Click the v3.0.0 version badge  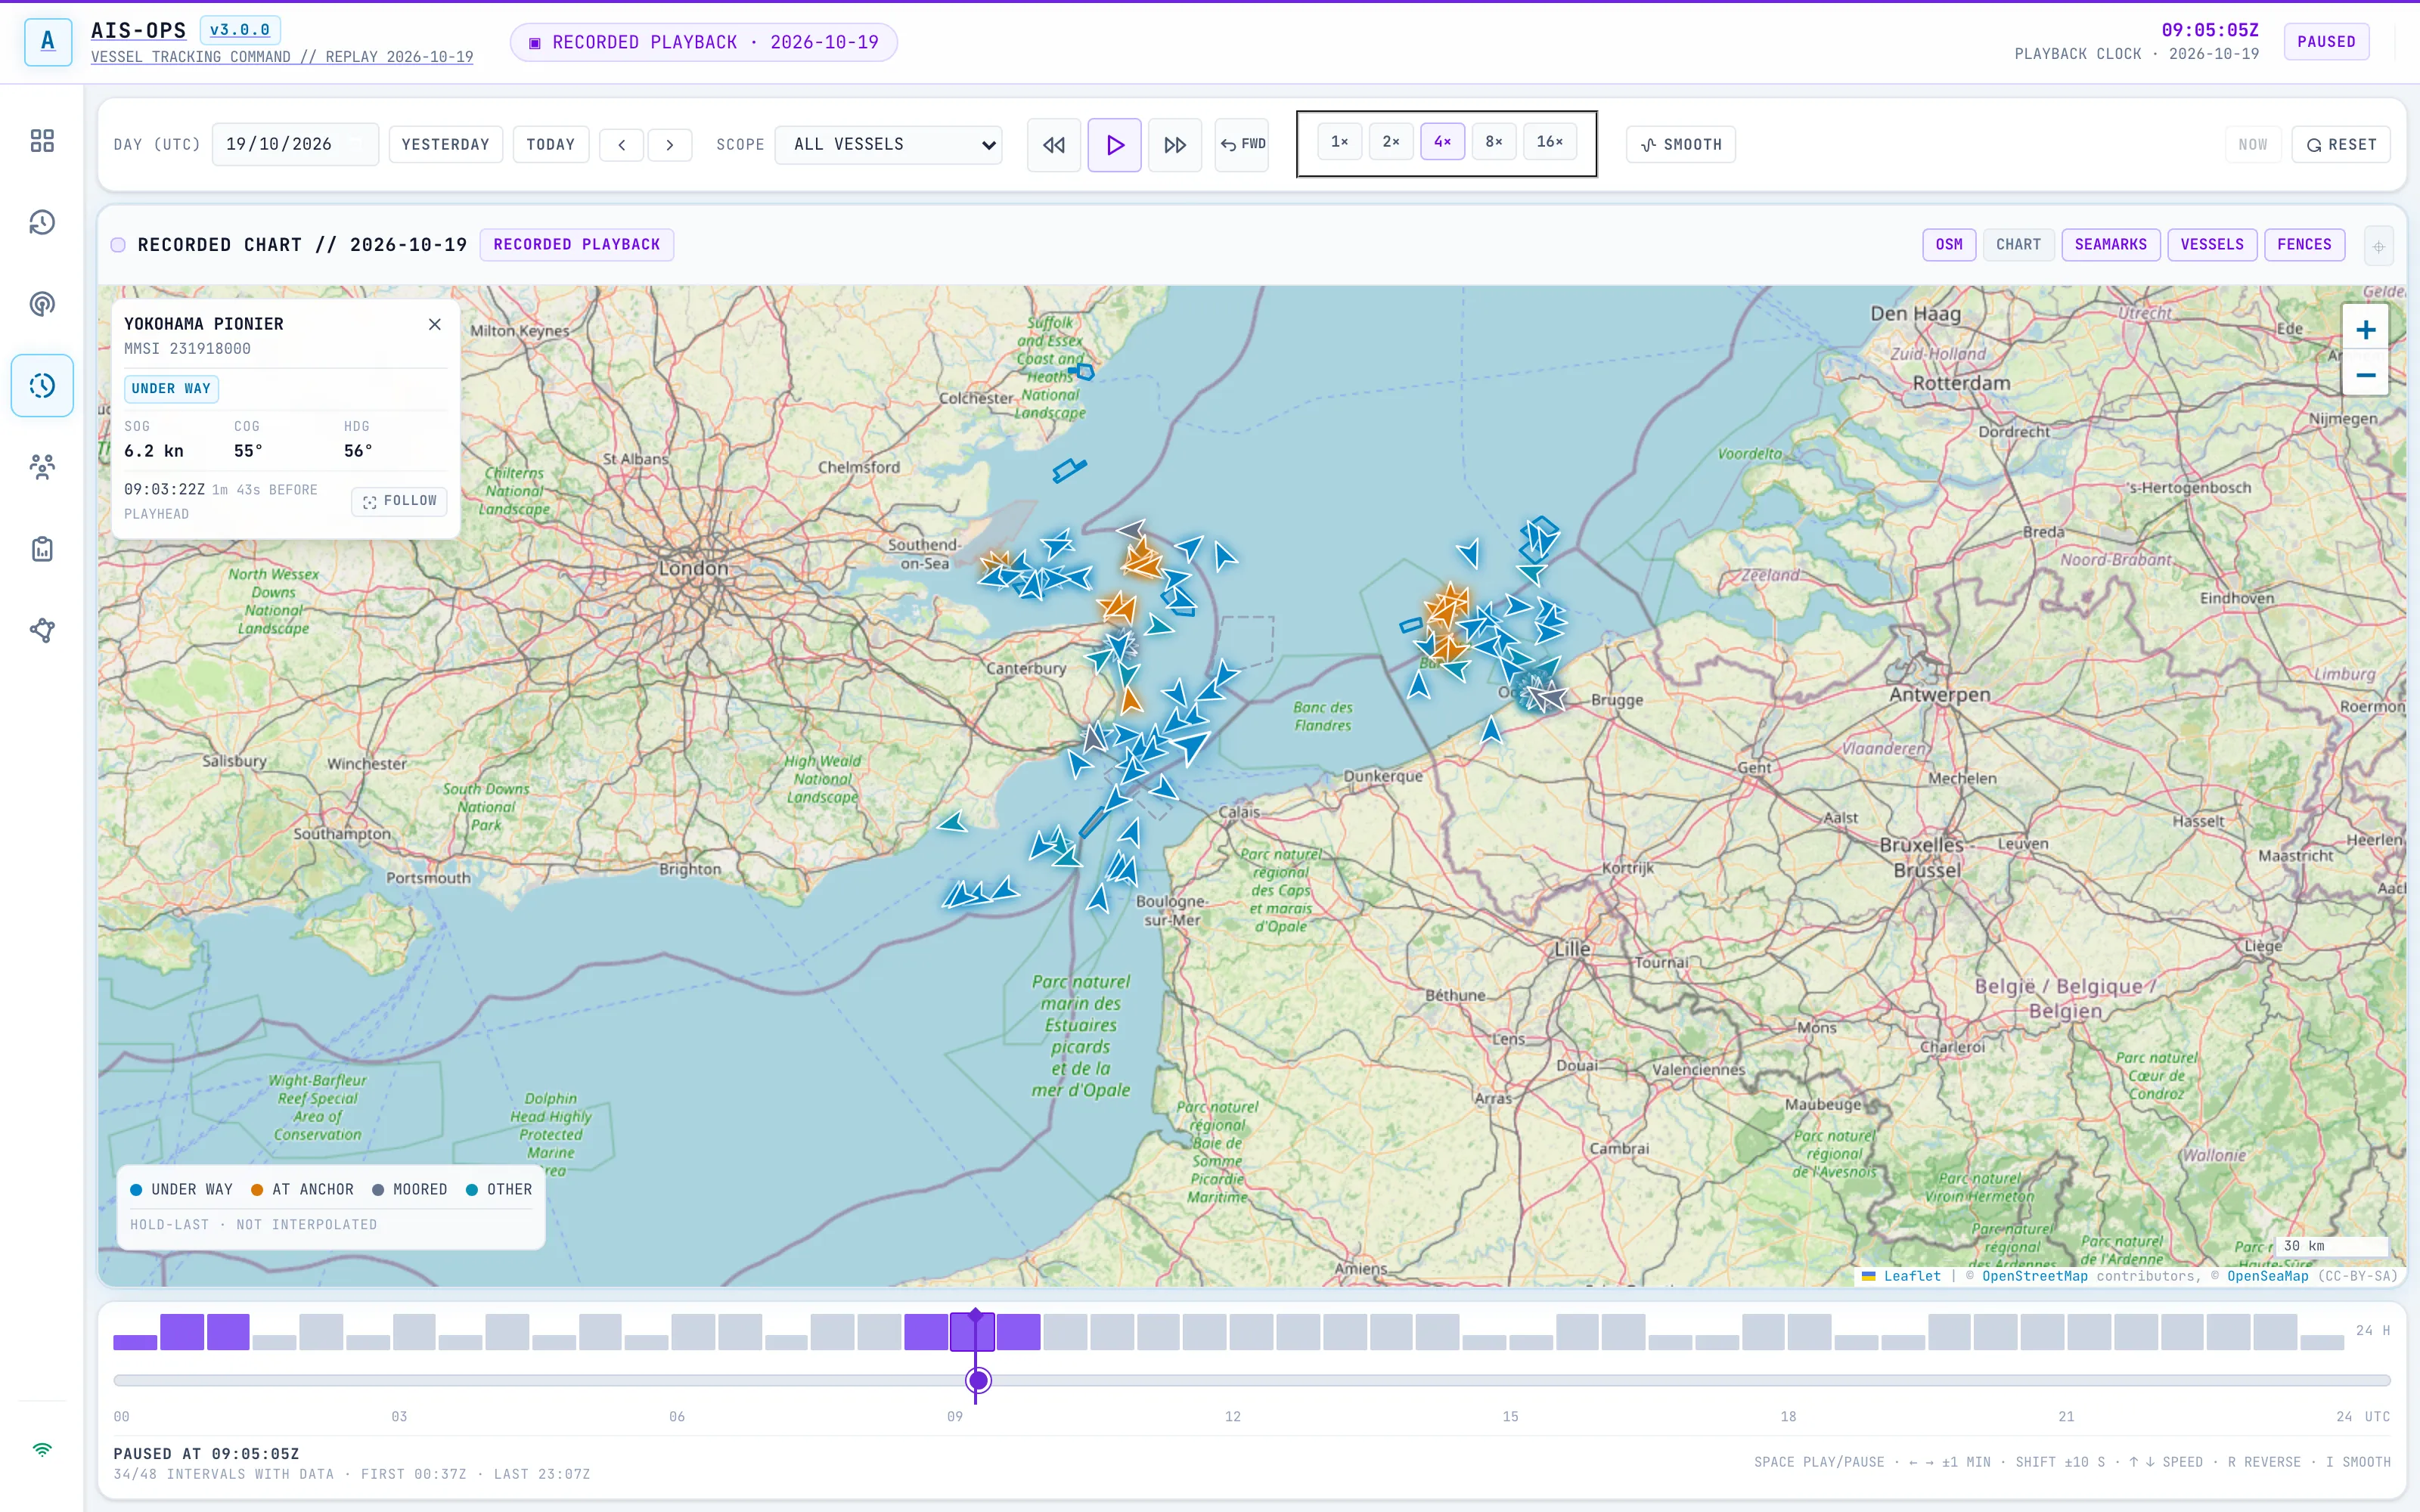[x=240, y=30]
